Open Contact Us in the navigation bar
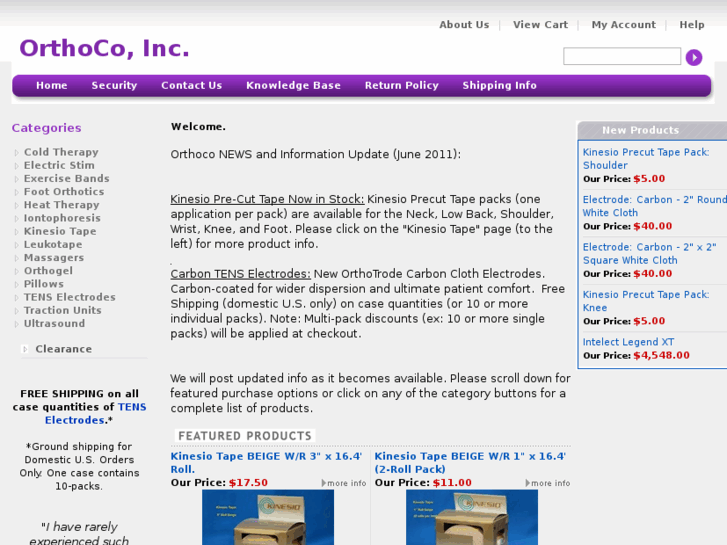 (x=191, y=85)
